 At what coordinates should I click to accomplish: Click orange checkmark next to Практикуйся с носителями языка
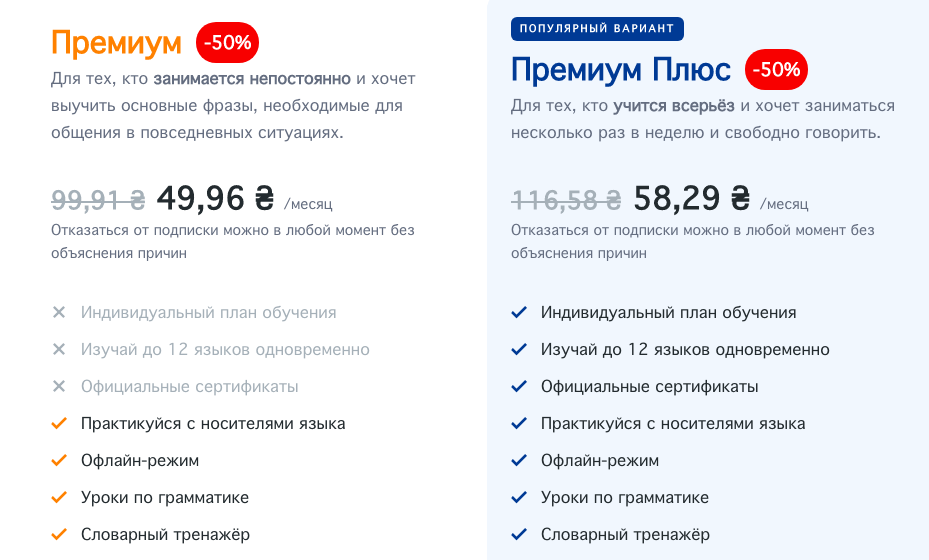tap(59, 423)
